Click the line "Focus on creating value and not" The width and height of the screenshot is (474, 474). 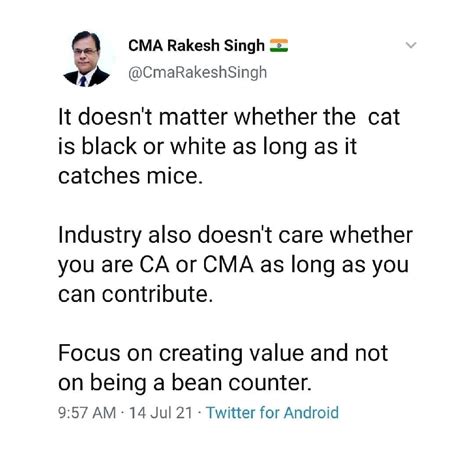point(223,353)
